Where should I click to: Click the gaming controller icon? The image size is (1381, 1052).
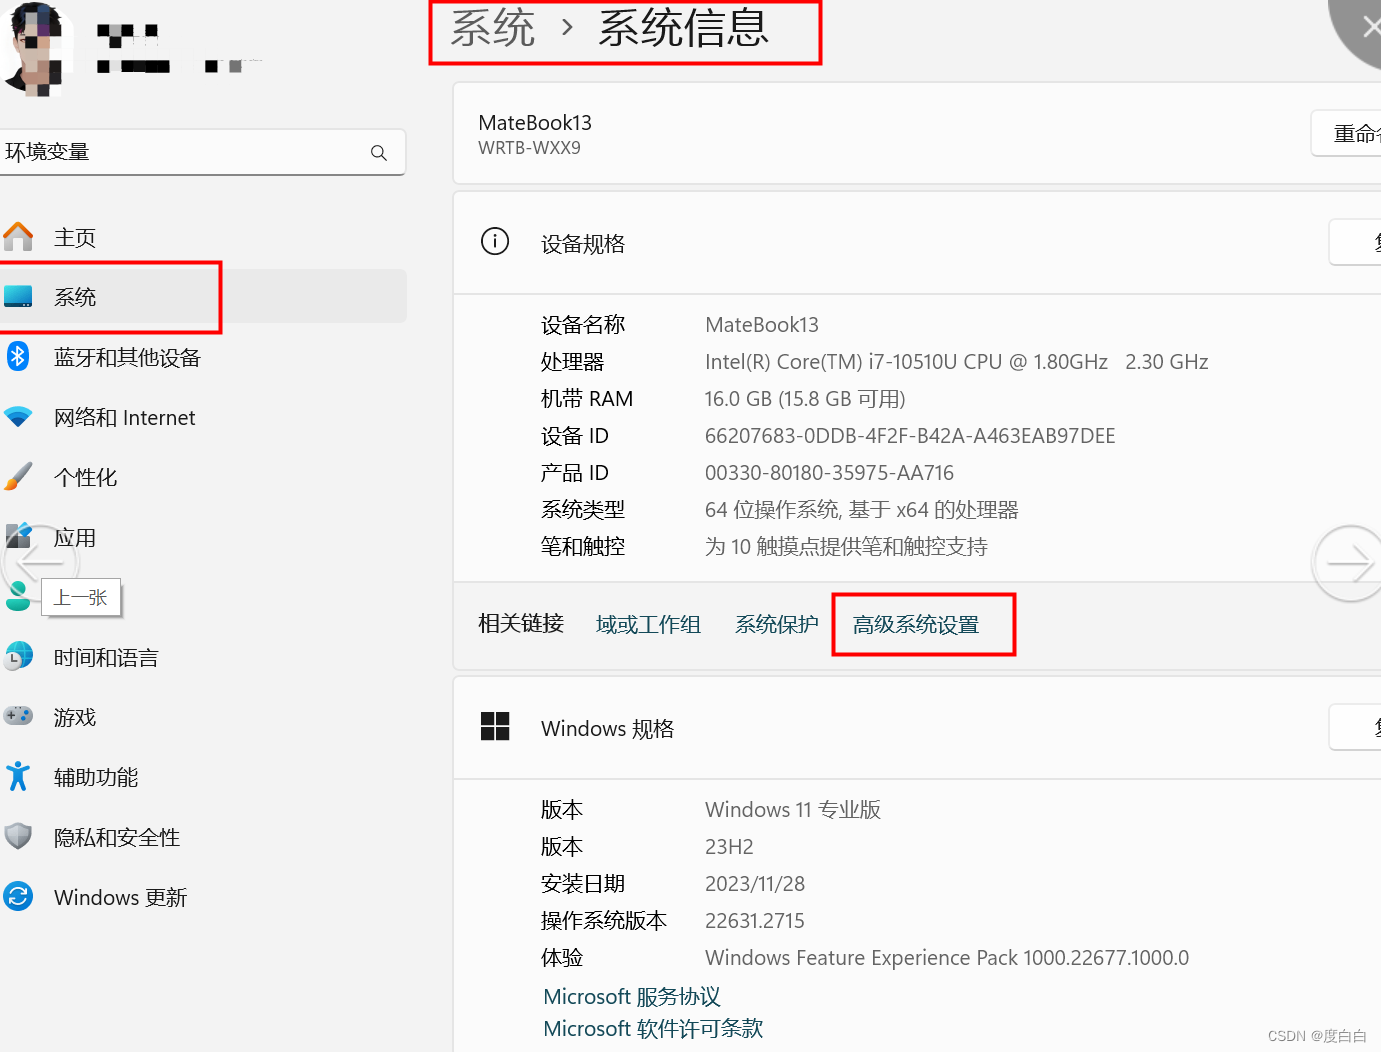click(x=18, y=716)
